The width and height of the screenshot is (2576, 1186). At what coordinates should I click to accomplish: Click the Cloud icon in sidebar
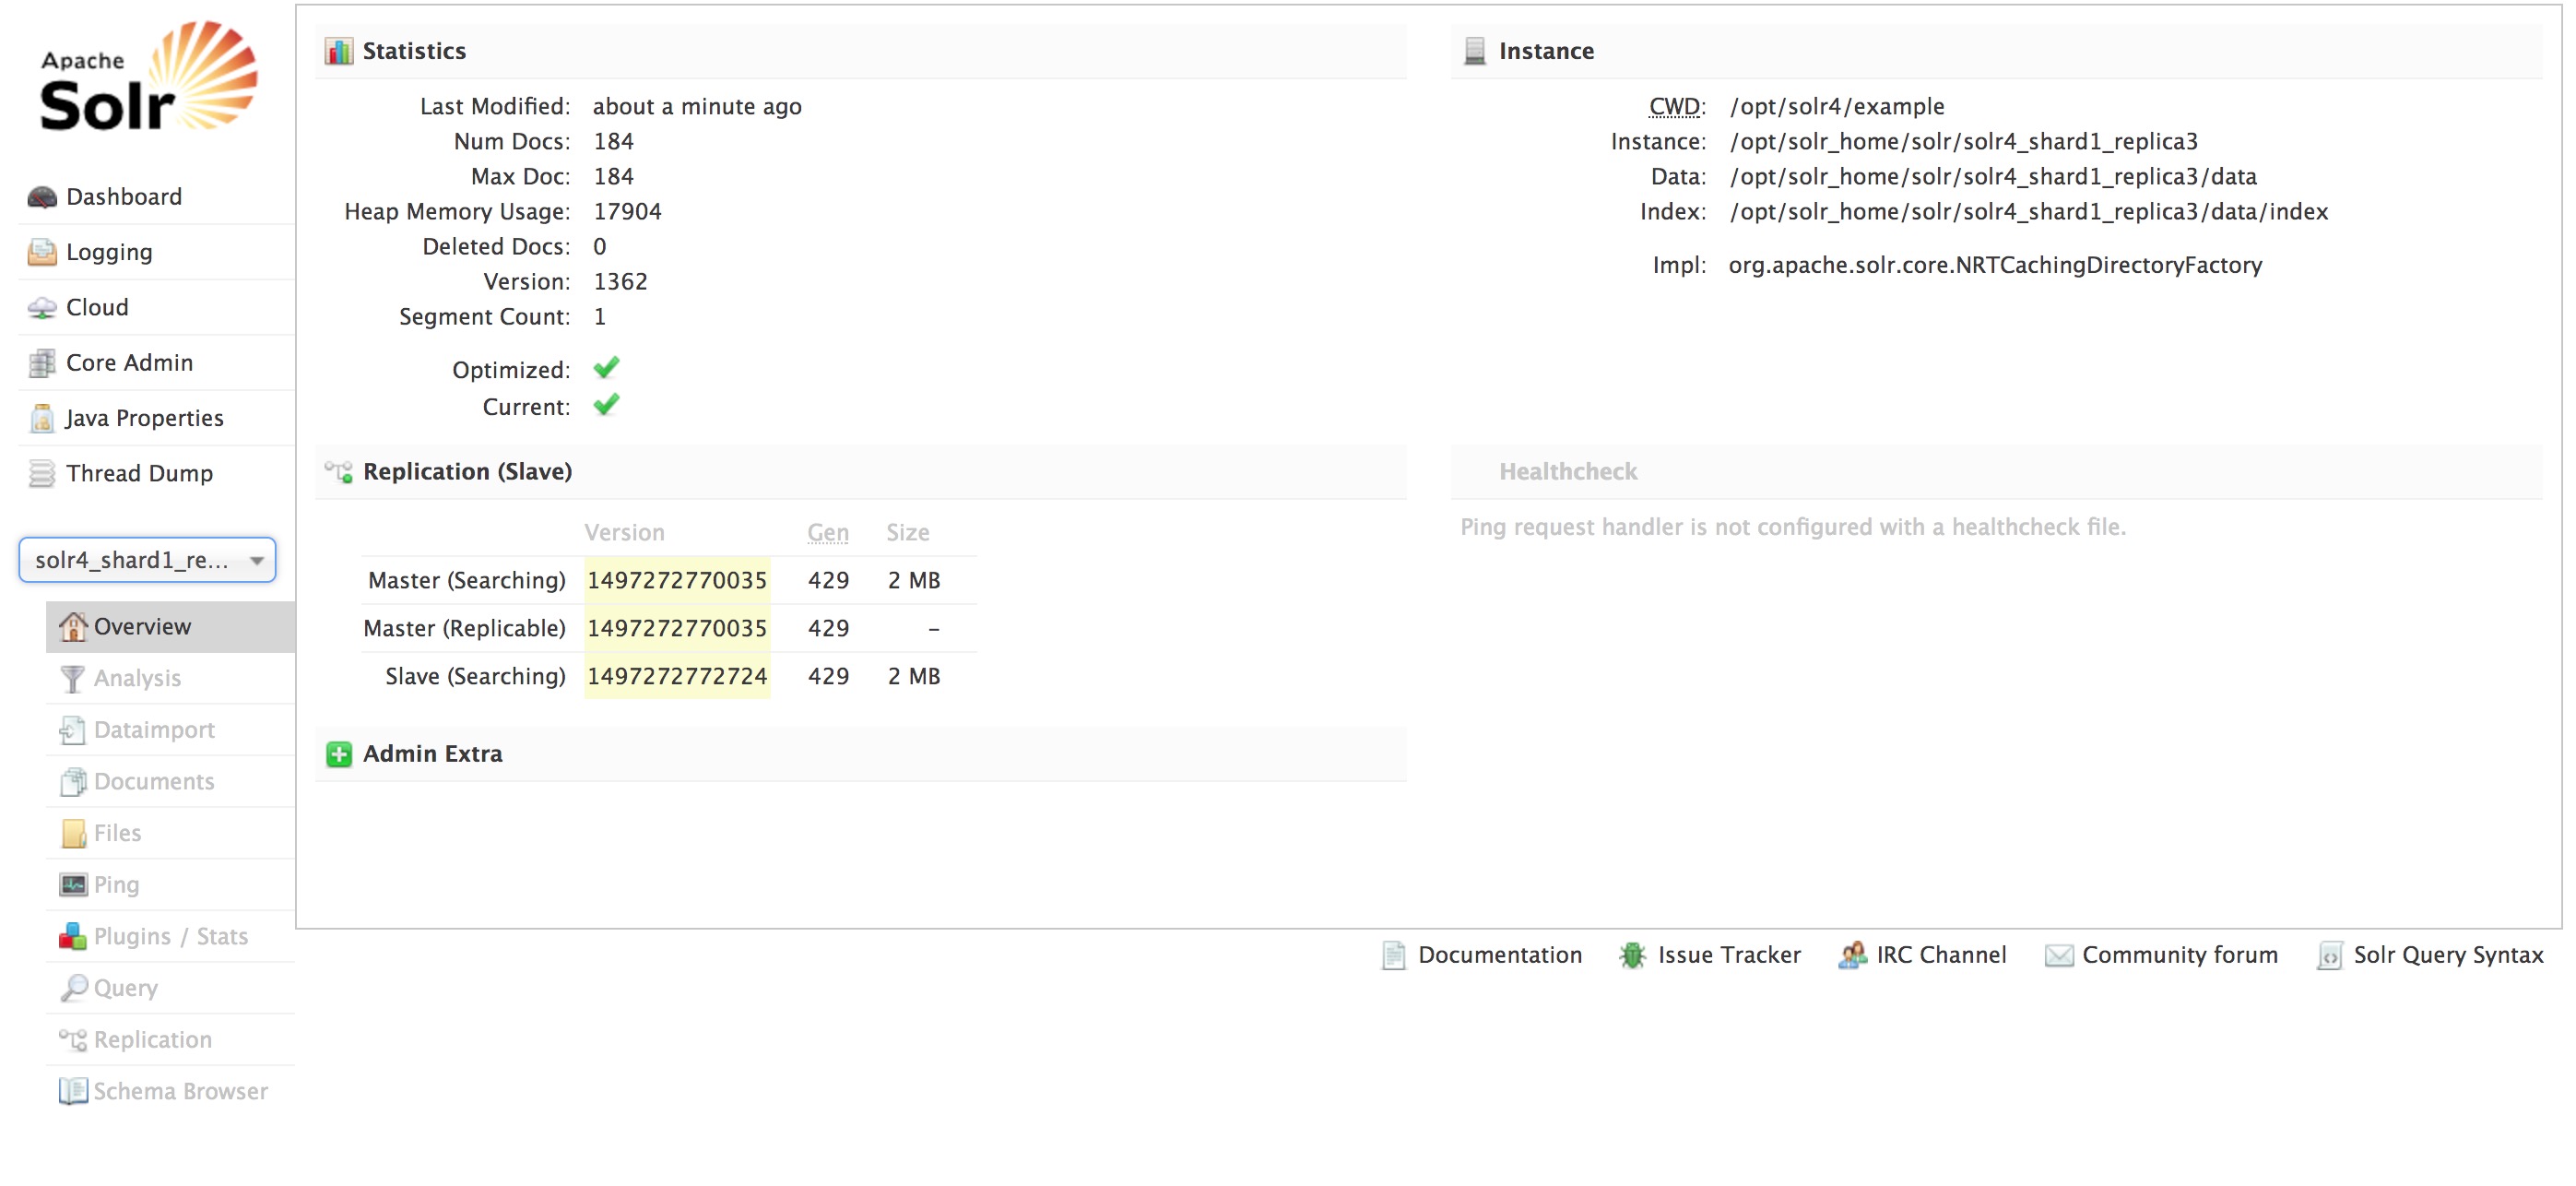coord(42,308)
